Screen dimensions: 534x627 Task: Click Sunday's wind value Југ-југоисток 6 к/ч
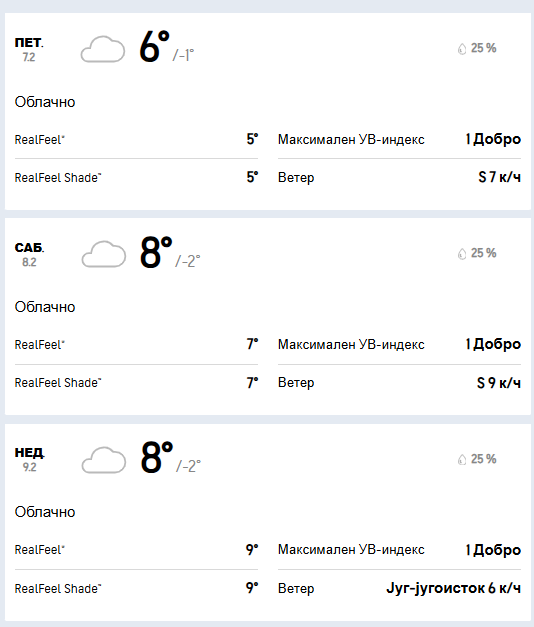454,588
